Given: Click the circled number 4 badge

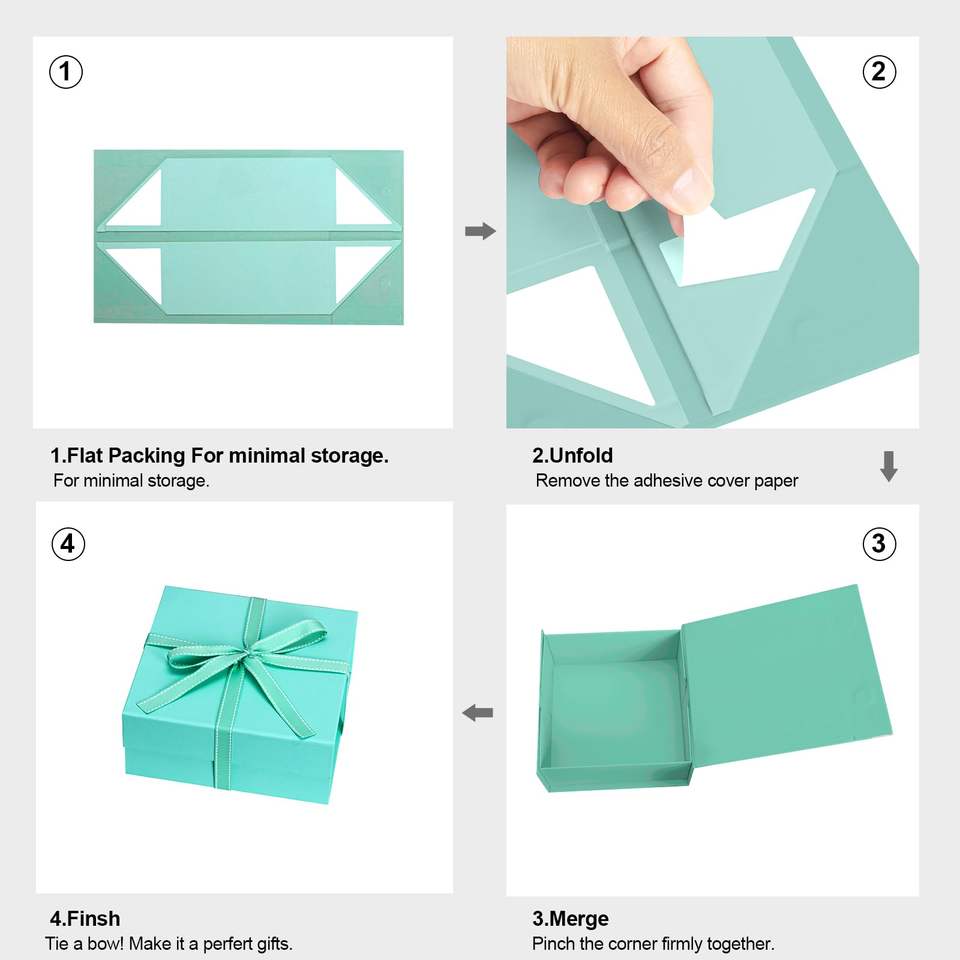Looking at the screenshot, I should pos(68,544).
